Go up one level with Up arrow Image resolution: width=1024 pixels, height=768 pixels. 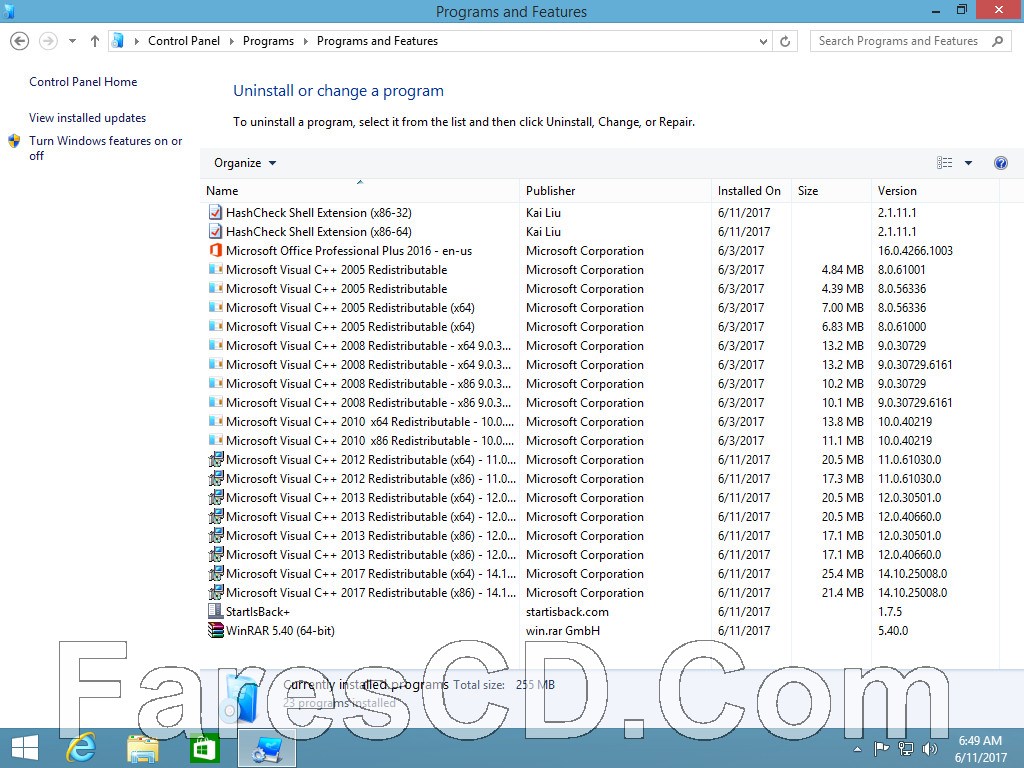(x=95, y=41)
